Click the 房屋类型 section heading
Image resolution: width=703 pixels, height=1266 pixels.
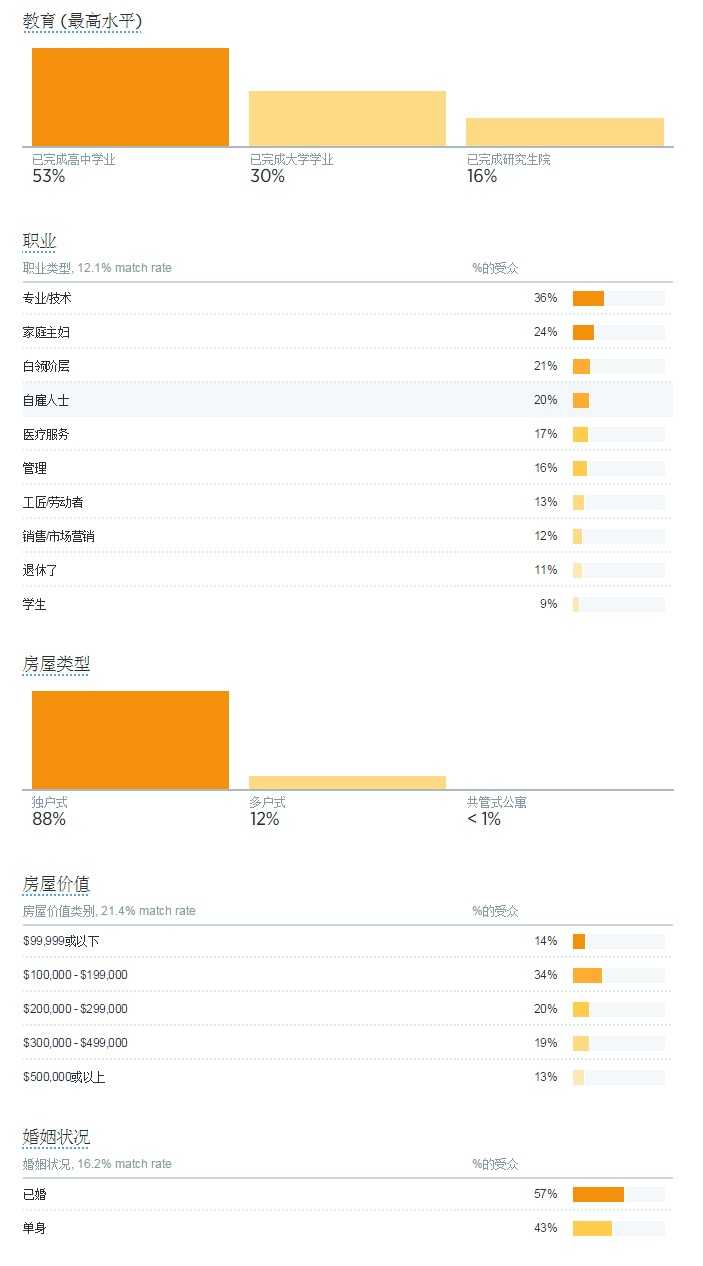click(56, 664)
